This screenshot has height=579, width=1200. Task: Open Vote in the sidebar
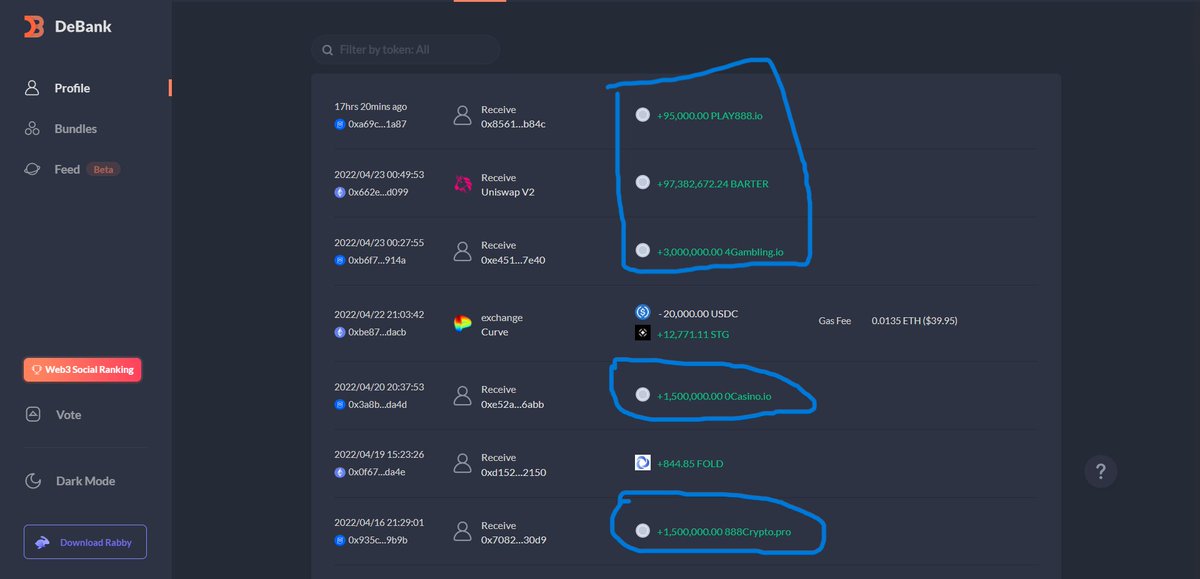68,414
